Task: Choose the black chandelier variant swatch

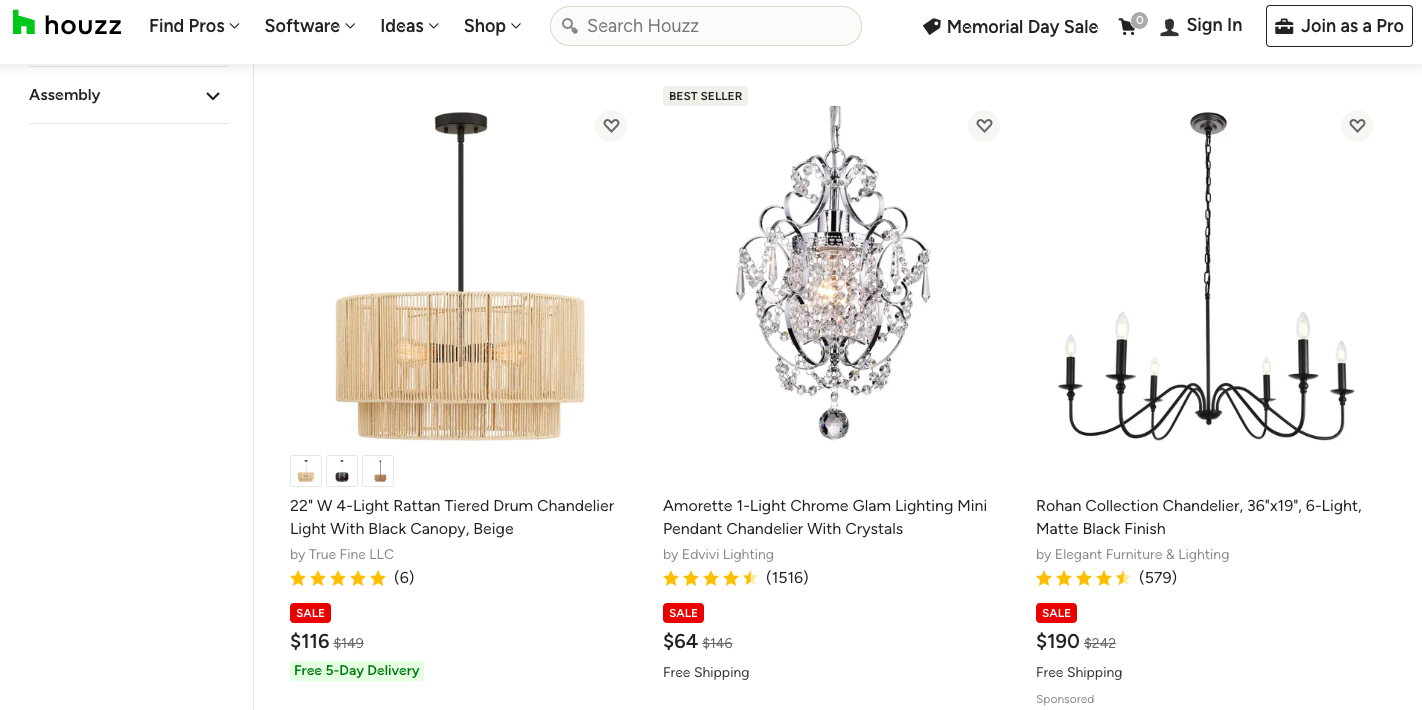Action: tap(342, 471)
